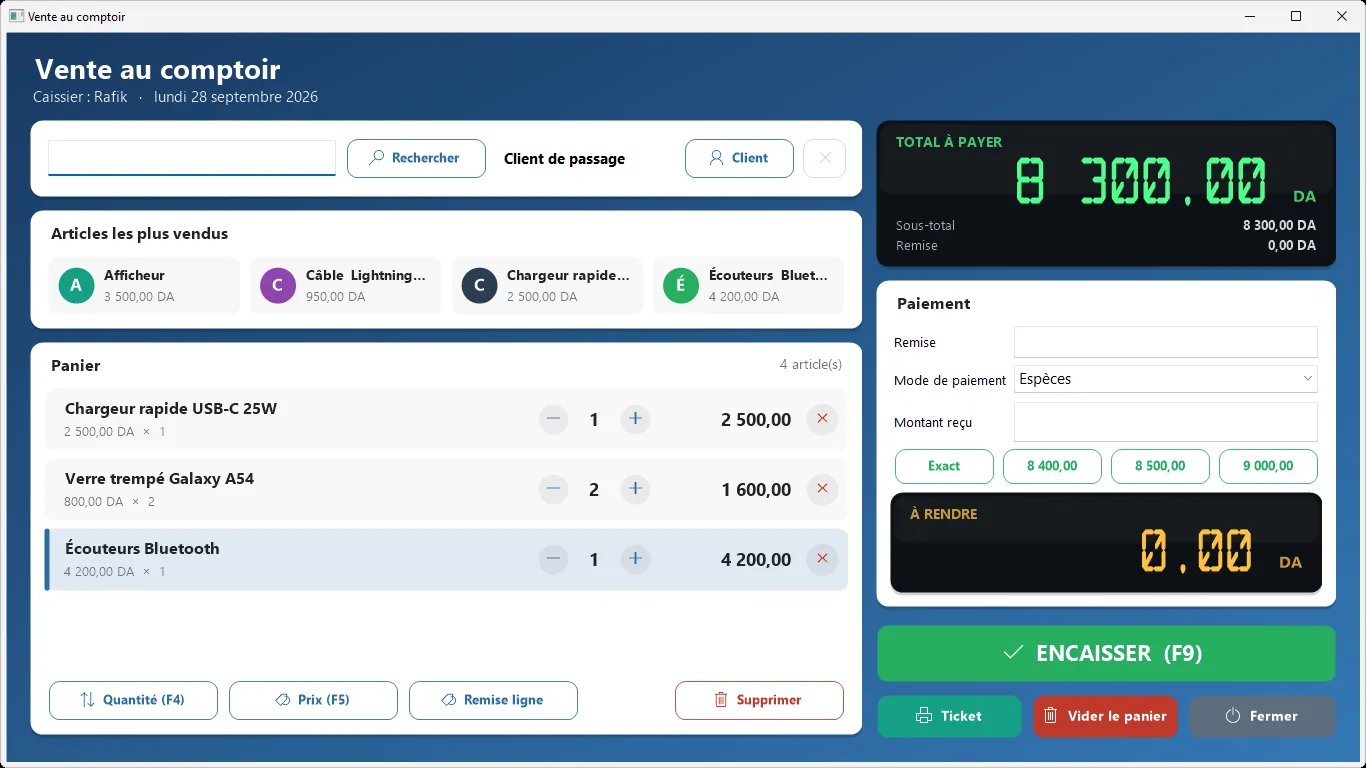
Task: Select the Verre trempé Galaxy A54 row
Action: pos(446,489)
